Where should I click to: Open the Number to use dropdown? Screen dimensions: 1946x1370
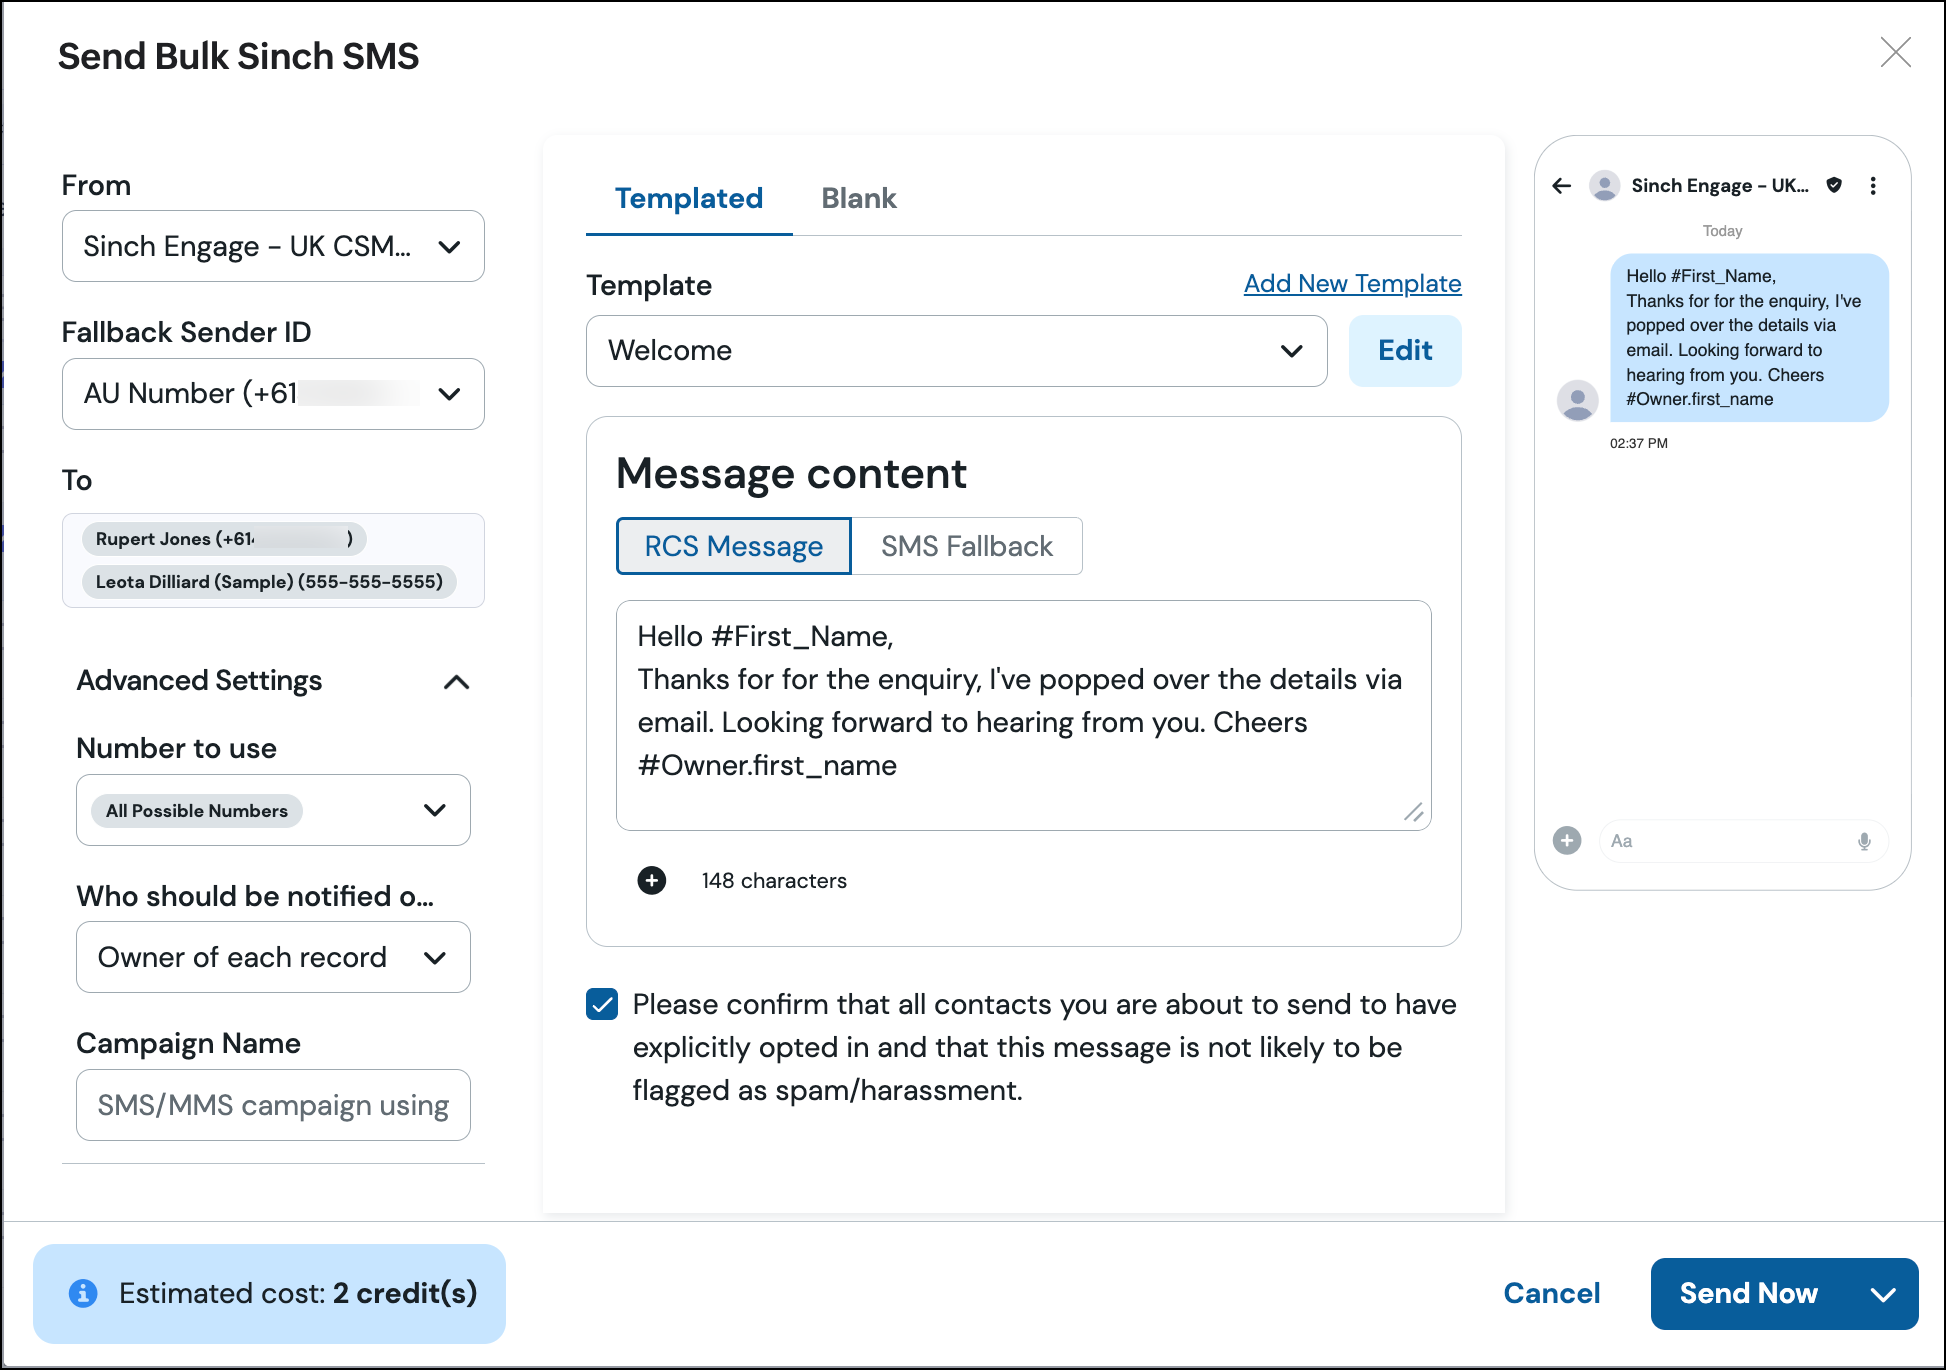click(273, 810)
